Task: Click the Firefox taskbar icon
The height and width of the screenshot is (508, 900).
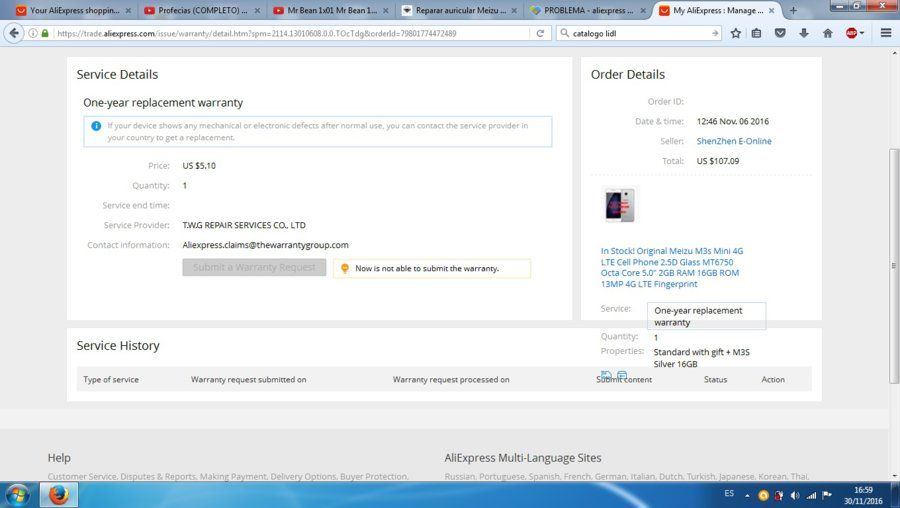Action: [x=59, y=495]
